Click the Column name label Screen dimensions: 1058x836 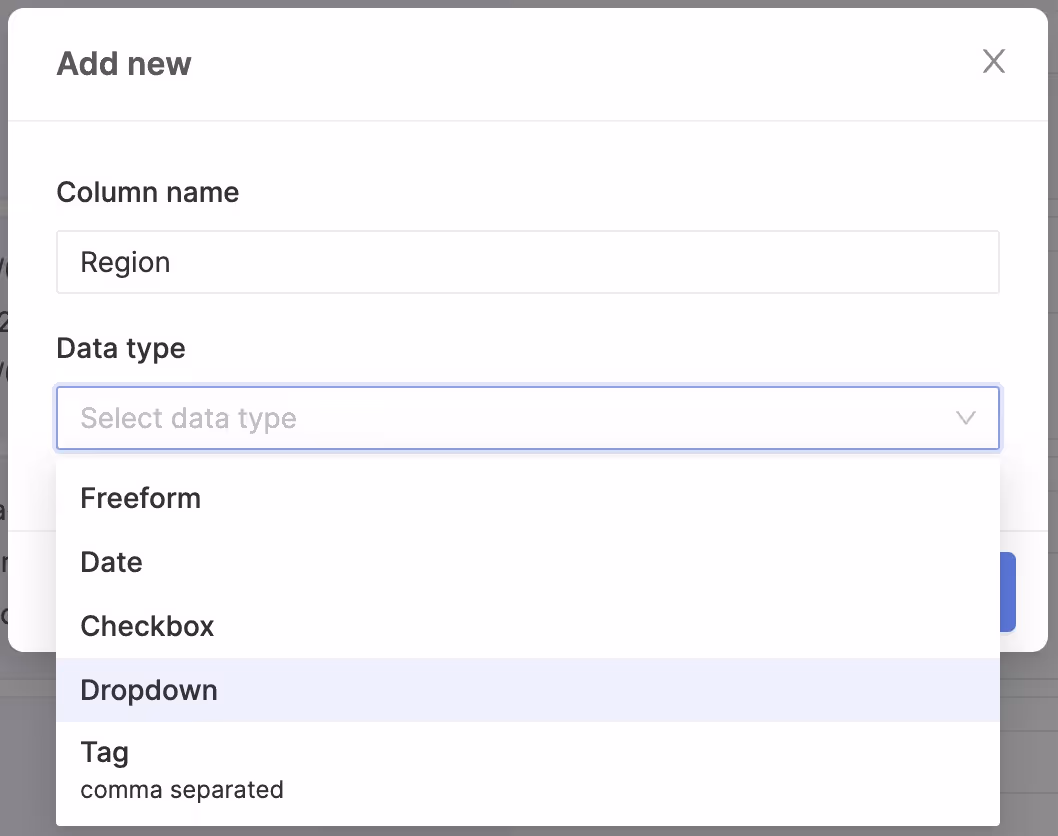148,192
